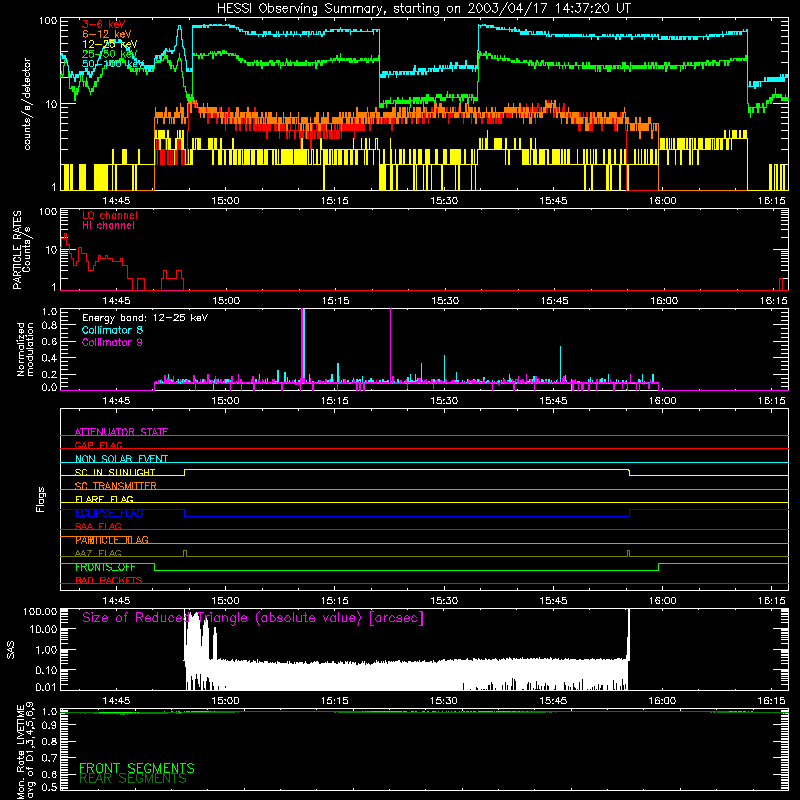Select the cyan 50-100 keV legend label

tap(113, 64)
